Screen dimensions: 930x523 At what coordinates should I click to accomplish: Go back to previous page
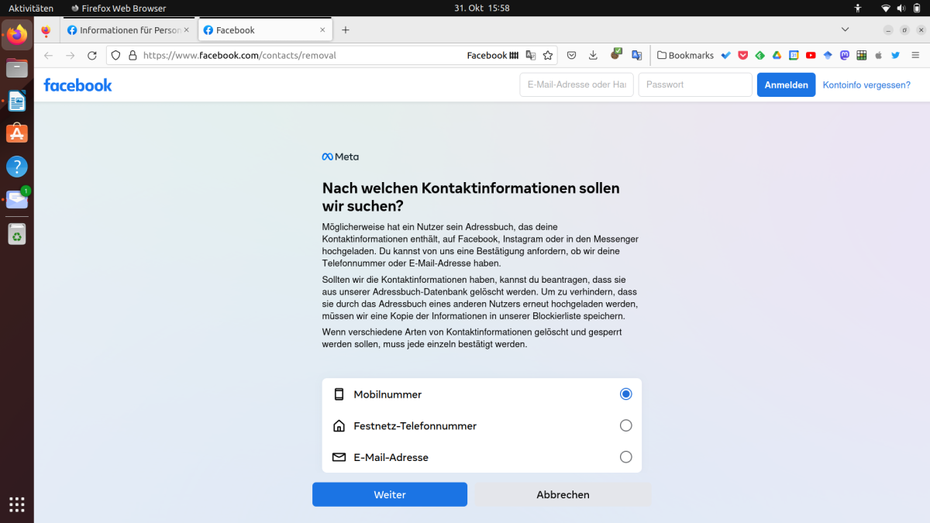coord(49,55)
